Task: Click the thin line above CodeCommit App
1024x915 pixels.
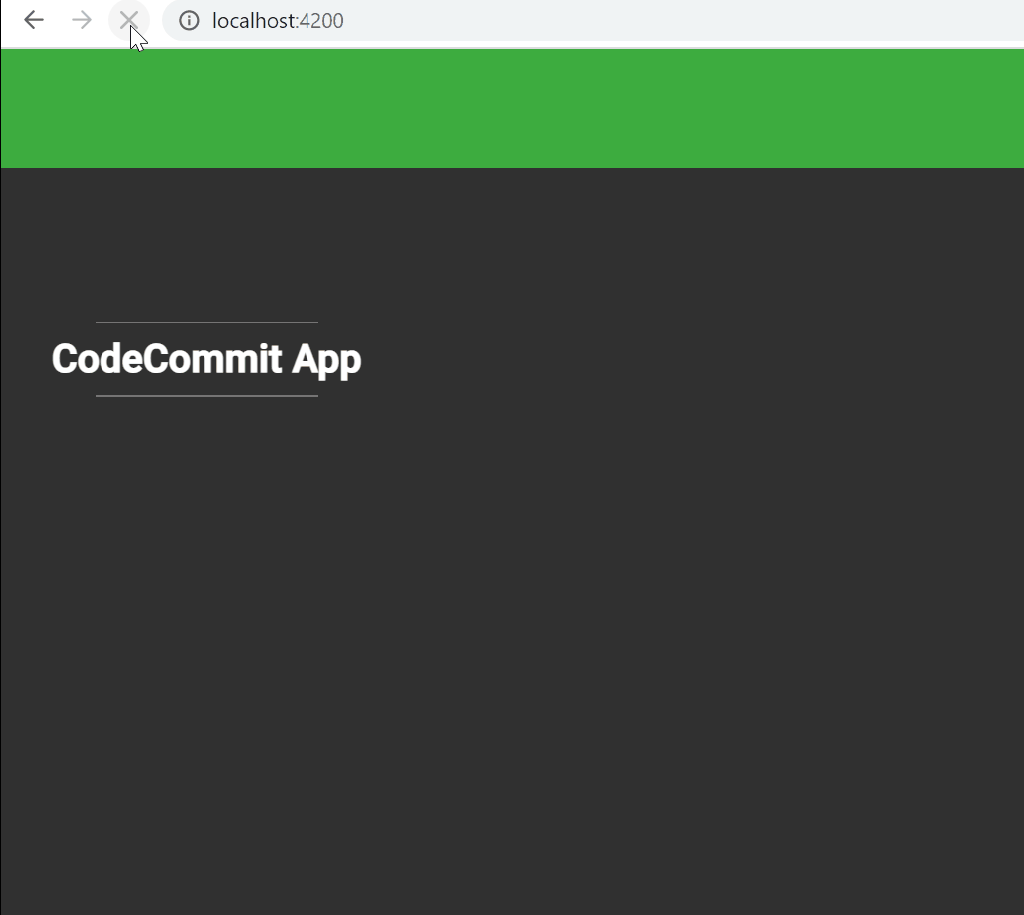Action: [x=206, y=322]
